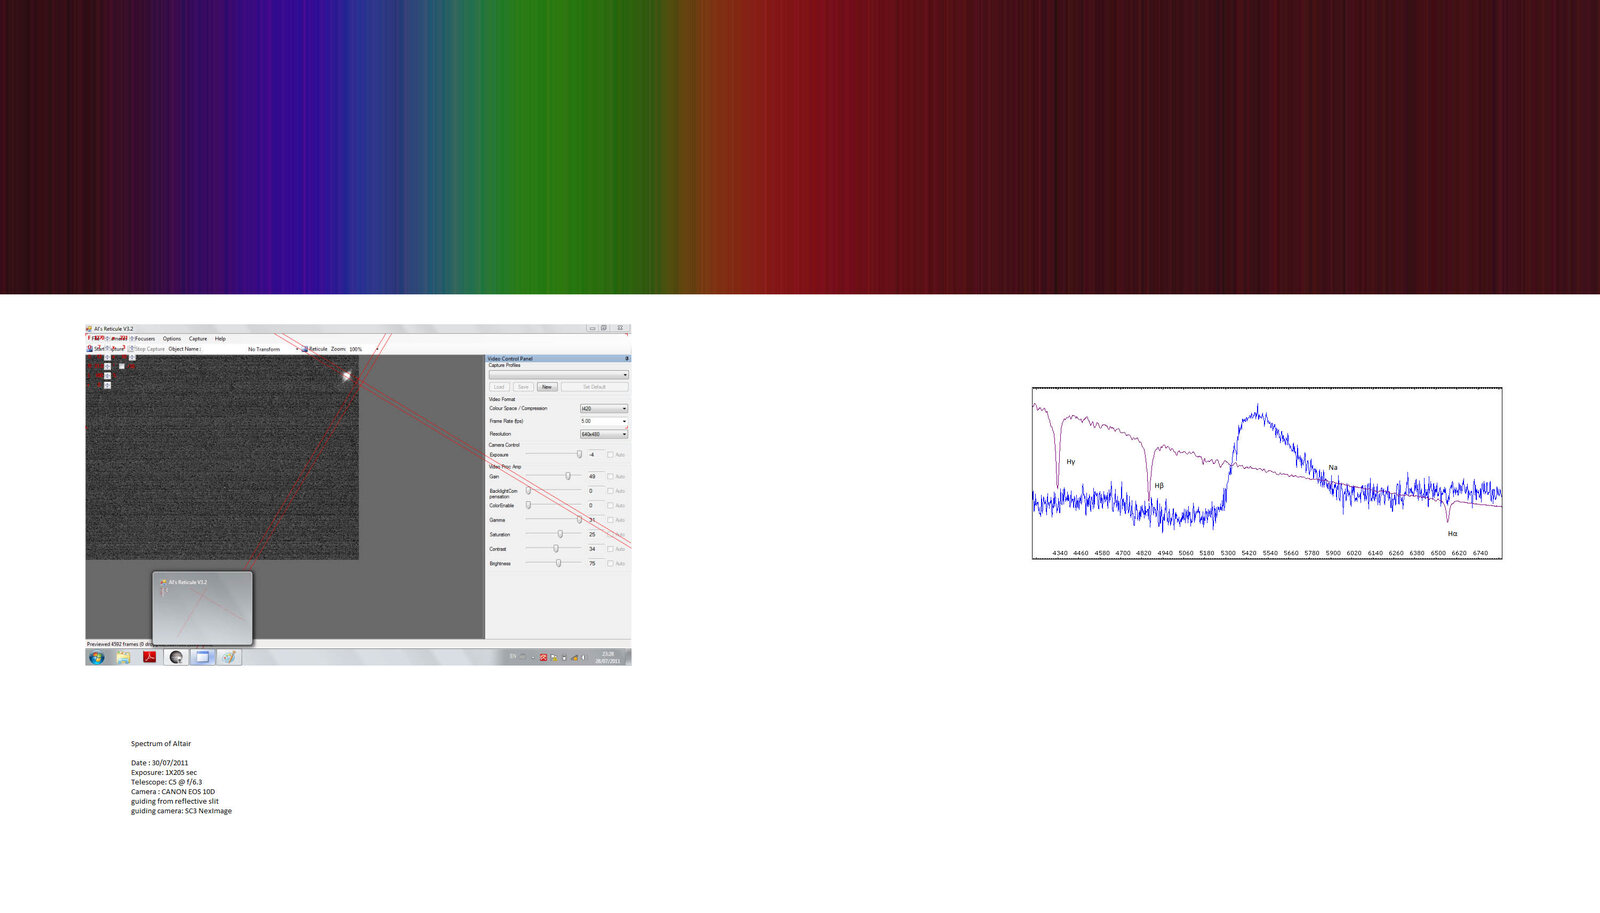The width and height of the screenshot is (1600, 913).
Task: Open the Zoom 100% dropdown
Action: pos(363,349)
